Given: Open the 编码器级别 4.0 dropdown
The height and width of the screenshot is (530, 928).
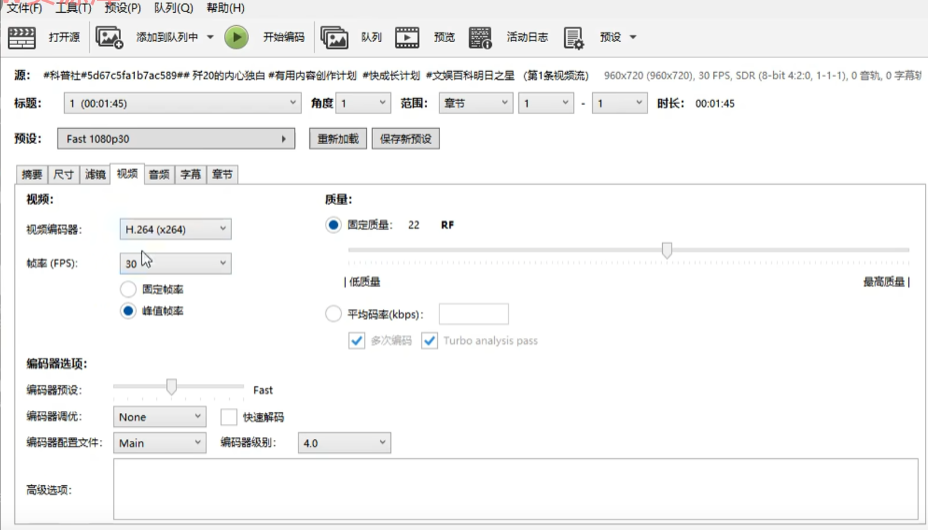Looking at the screenshot, I should [344, 443].
